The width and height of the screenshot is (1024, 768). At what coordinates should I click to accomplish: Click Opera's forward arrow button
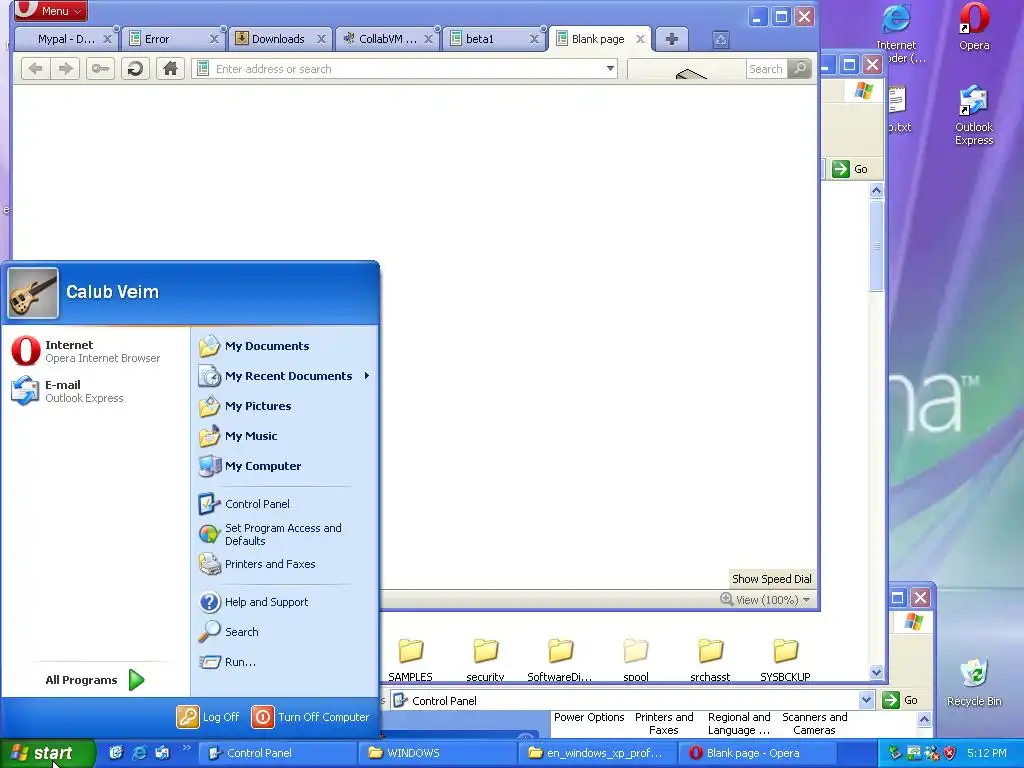(x=65, y=69)
